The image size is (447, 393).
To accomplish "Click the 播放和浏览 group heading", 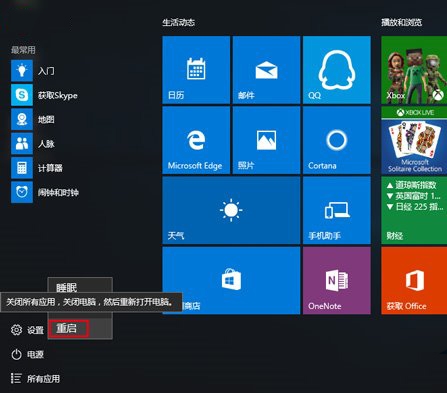I will [x=402, y=22].
